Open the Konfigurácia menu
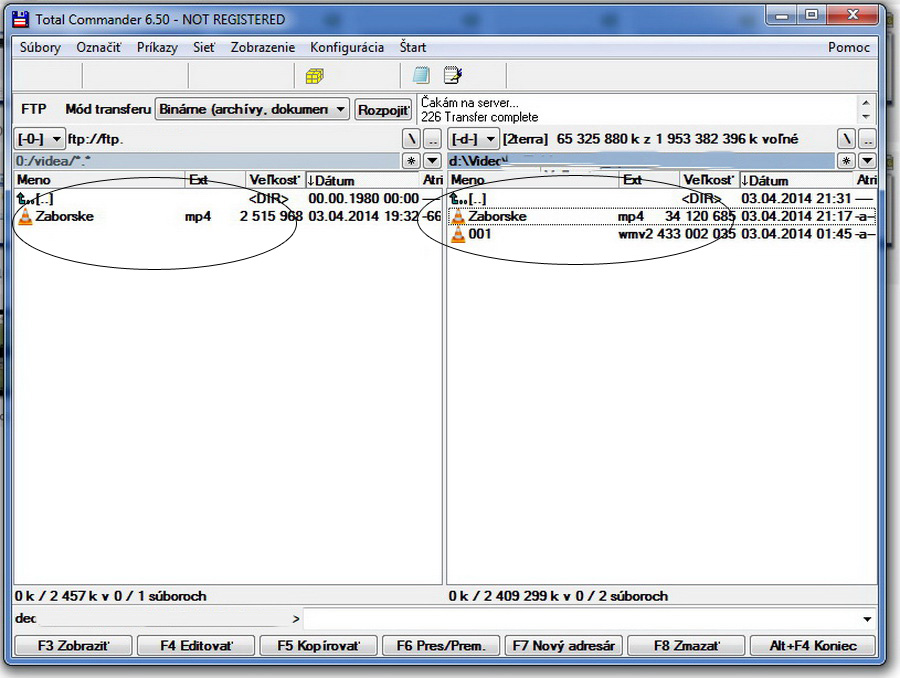 [347, 48]
